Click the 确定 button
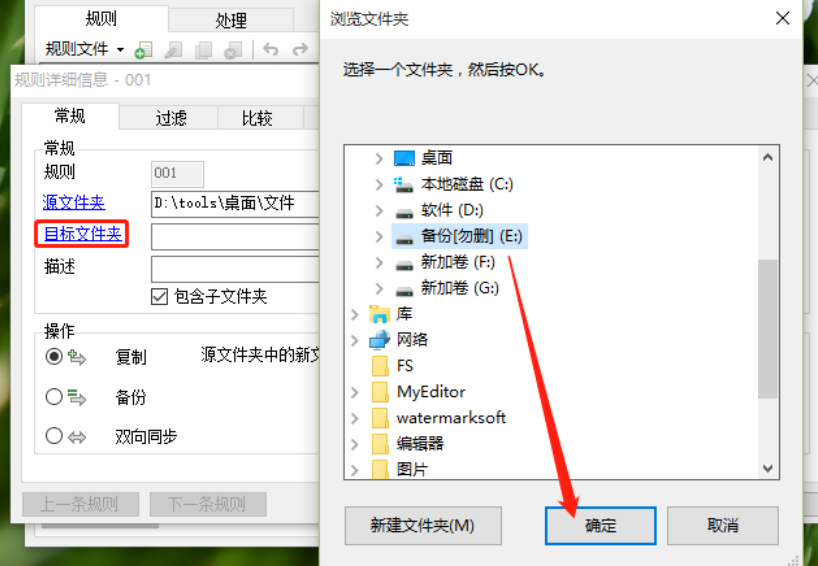This screenshot has height=566, width=818. coord(600,525)
